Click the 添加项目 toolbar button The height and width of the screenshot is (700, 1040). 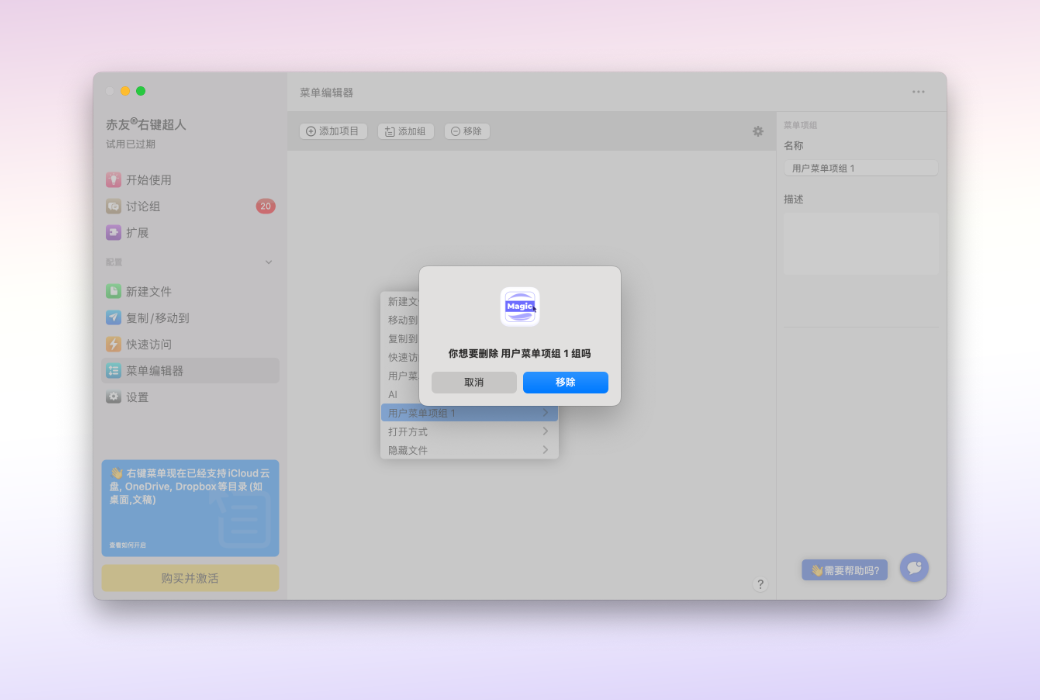tap(333, 131)
